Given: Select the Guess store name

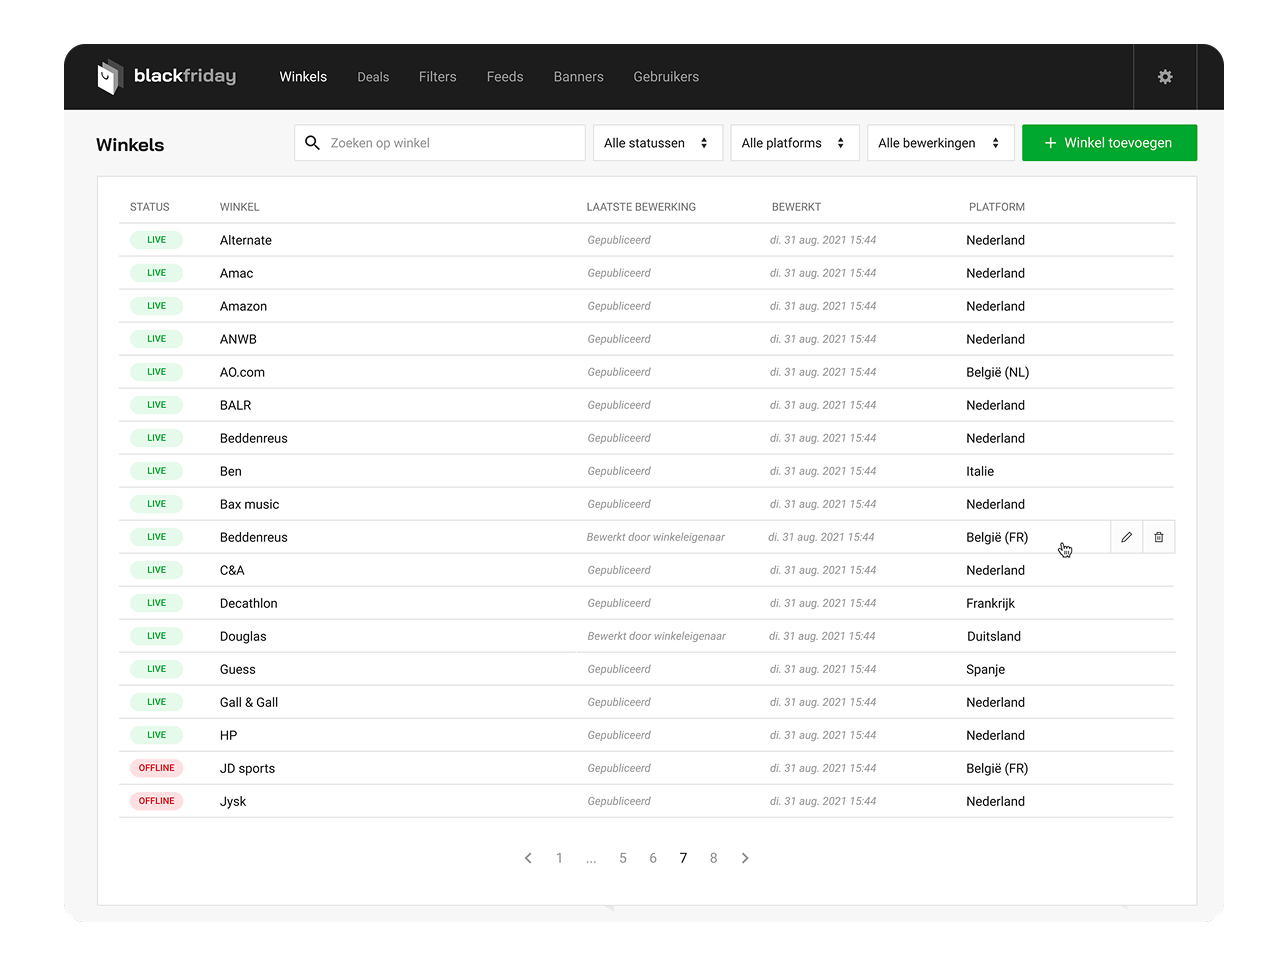Looking at the screenshot, I should pyautogui.click(x=238, y=669).
